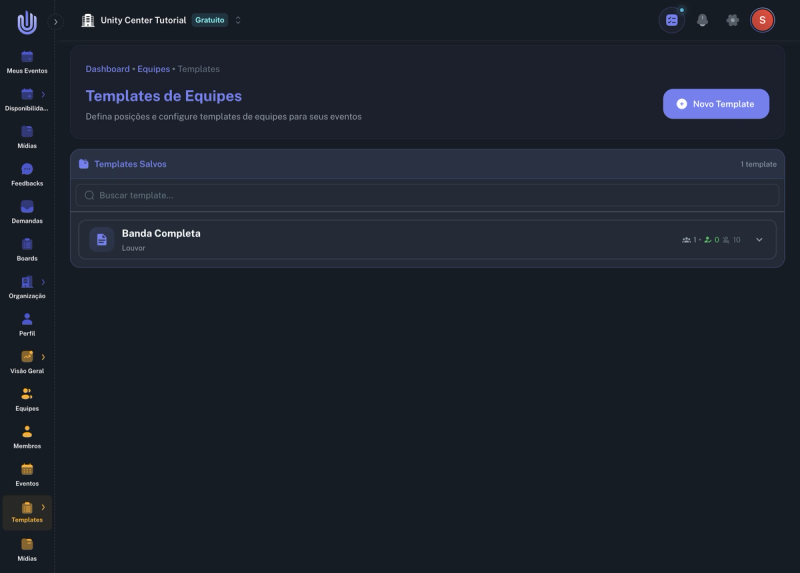
Task: Click the Novo Template button
Action: 716,104
